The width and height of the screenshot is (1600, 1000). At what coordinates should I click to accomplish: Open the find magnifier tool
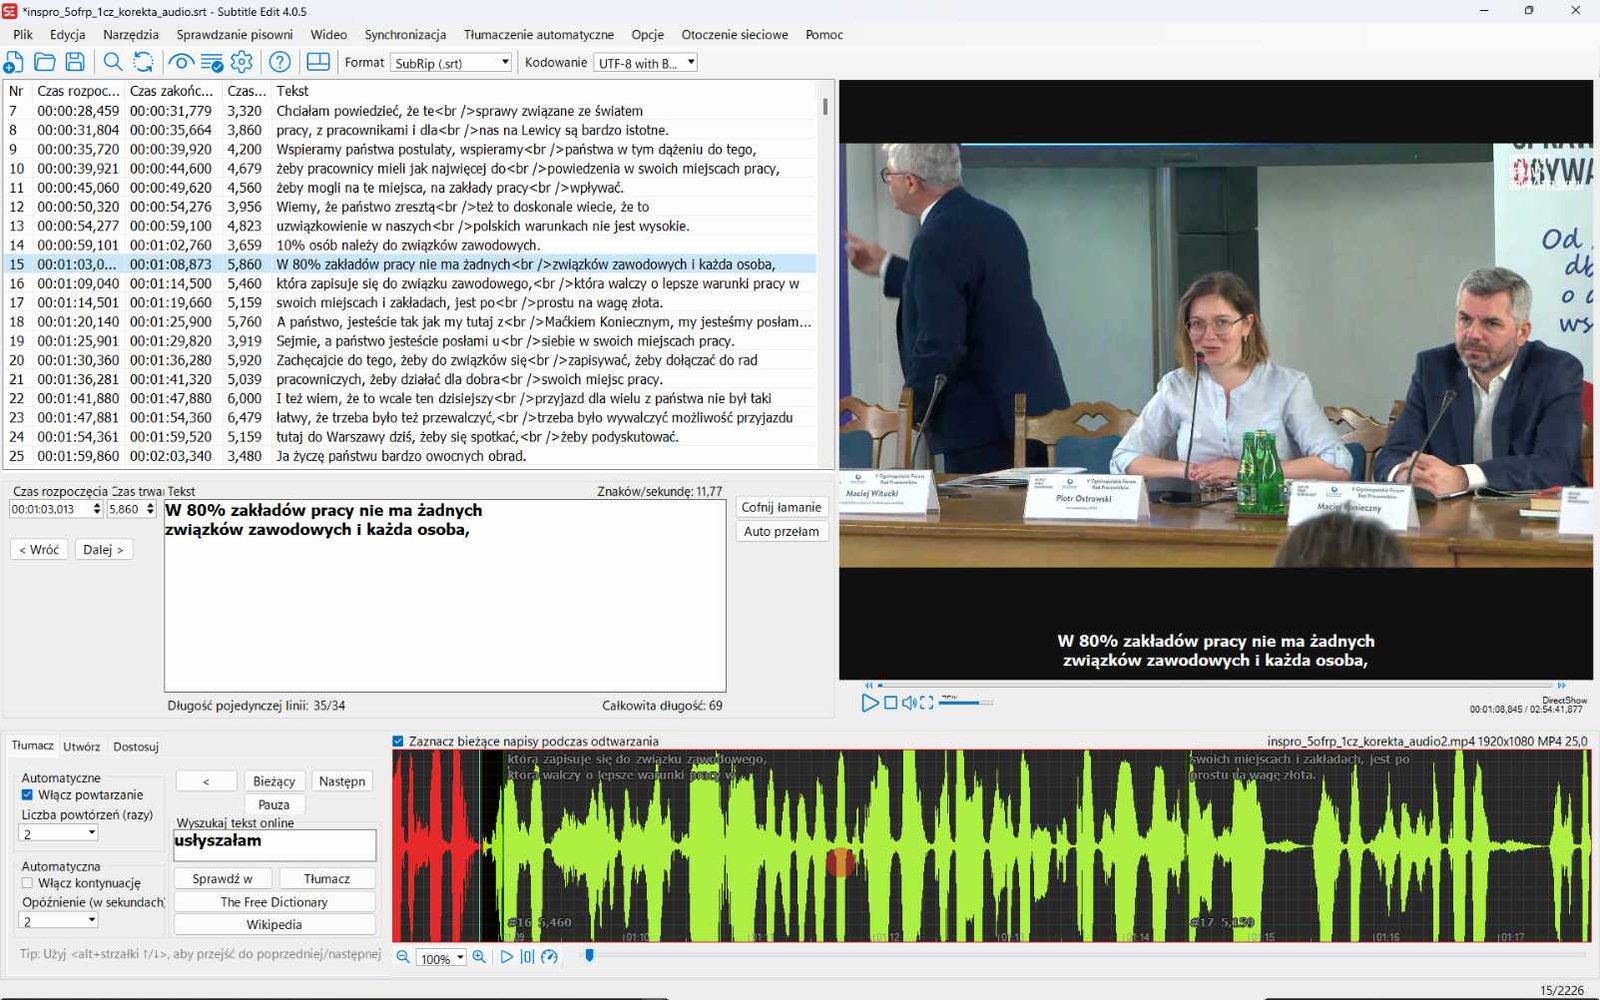(113, 62)
